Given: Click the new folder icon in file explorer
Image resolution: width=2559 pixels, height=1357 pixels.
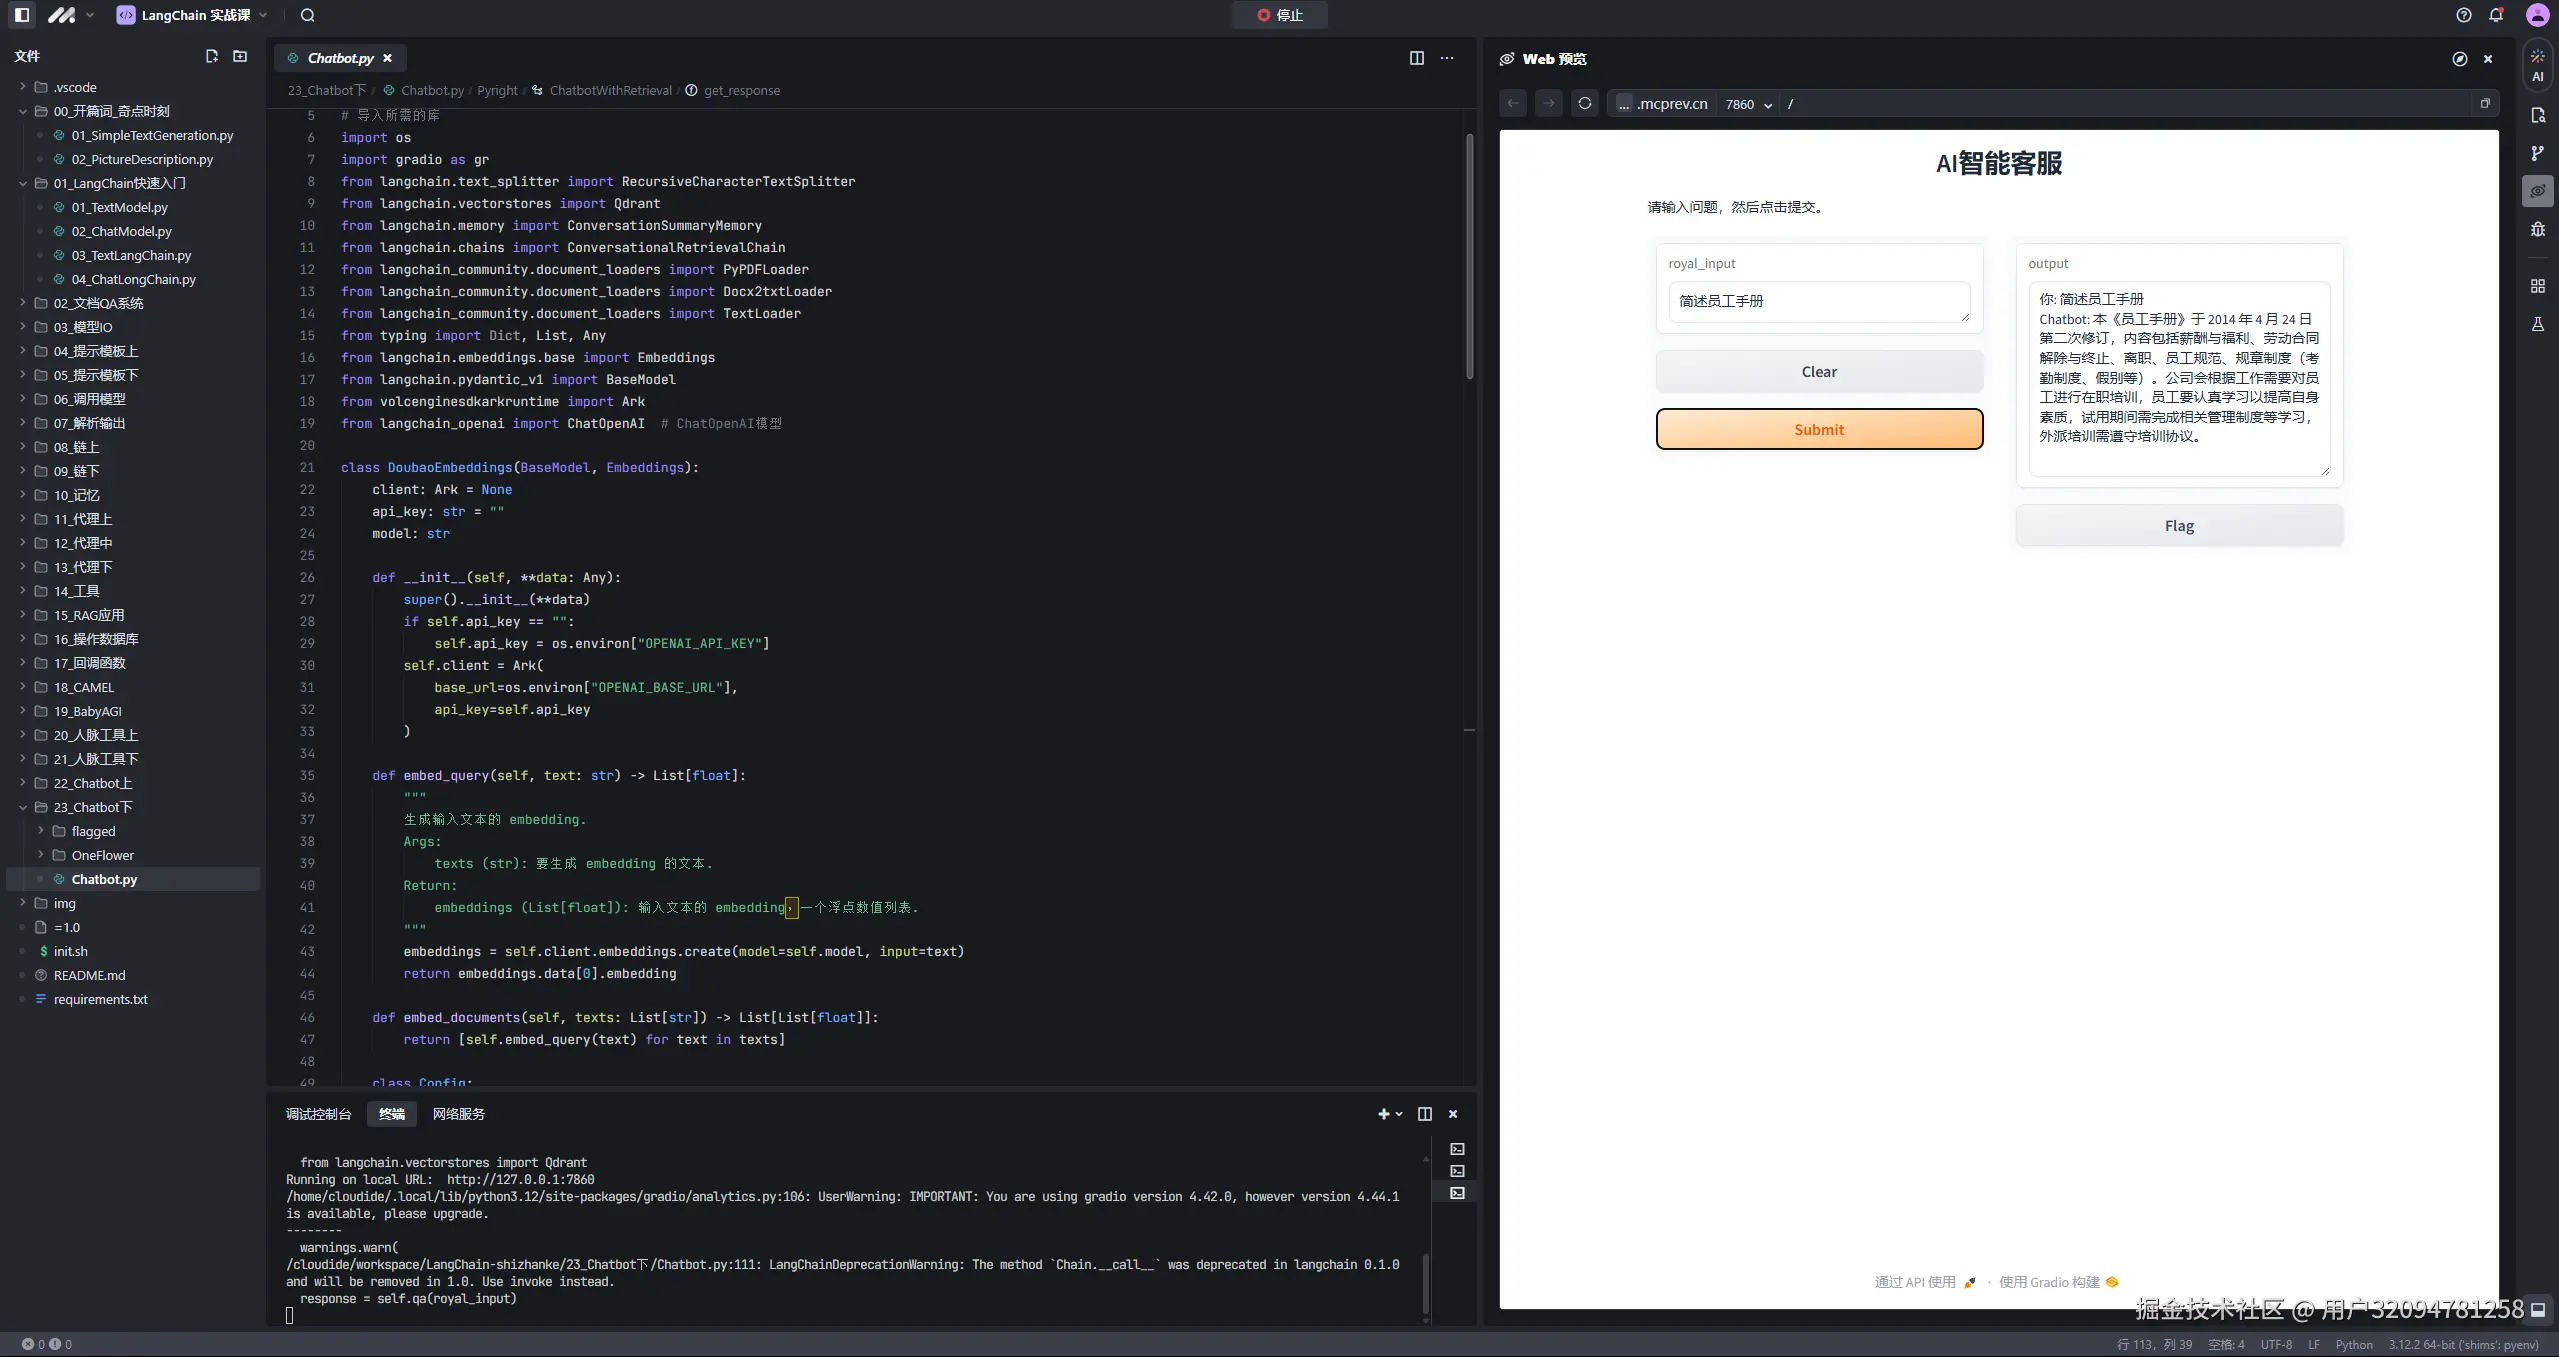Looking at the screenshot, I should click(240, 56).
